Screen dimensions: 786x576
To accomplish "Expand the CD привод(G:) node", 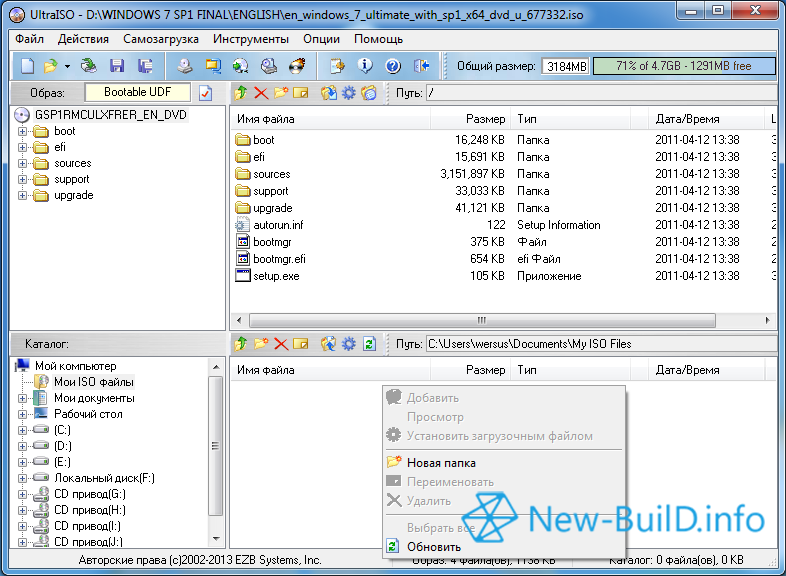I will tap(23, 494).
